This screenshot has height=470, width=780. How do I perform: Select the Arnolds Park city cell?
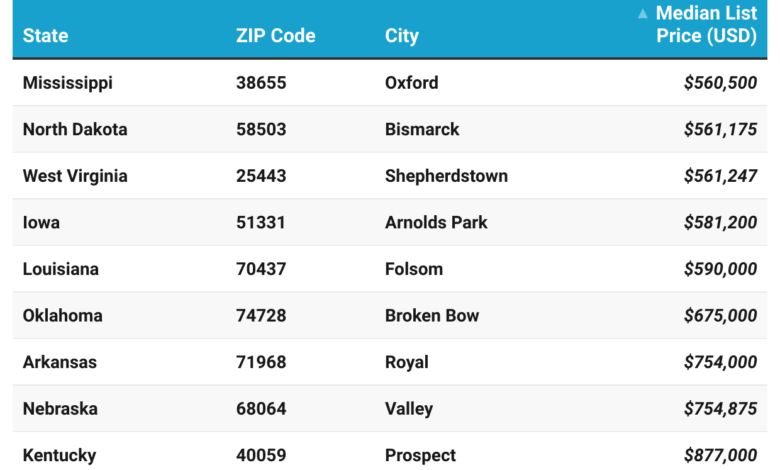[x=436, y=223]
